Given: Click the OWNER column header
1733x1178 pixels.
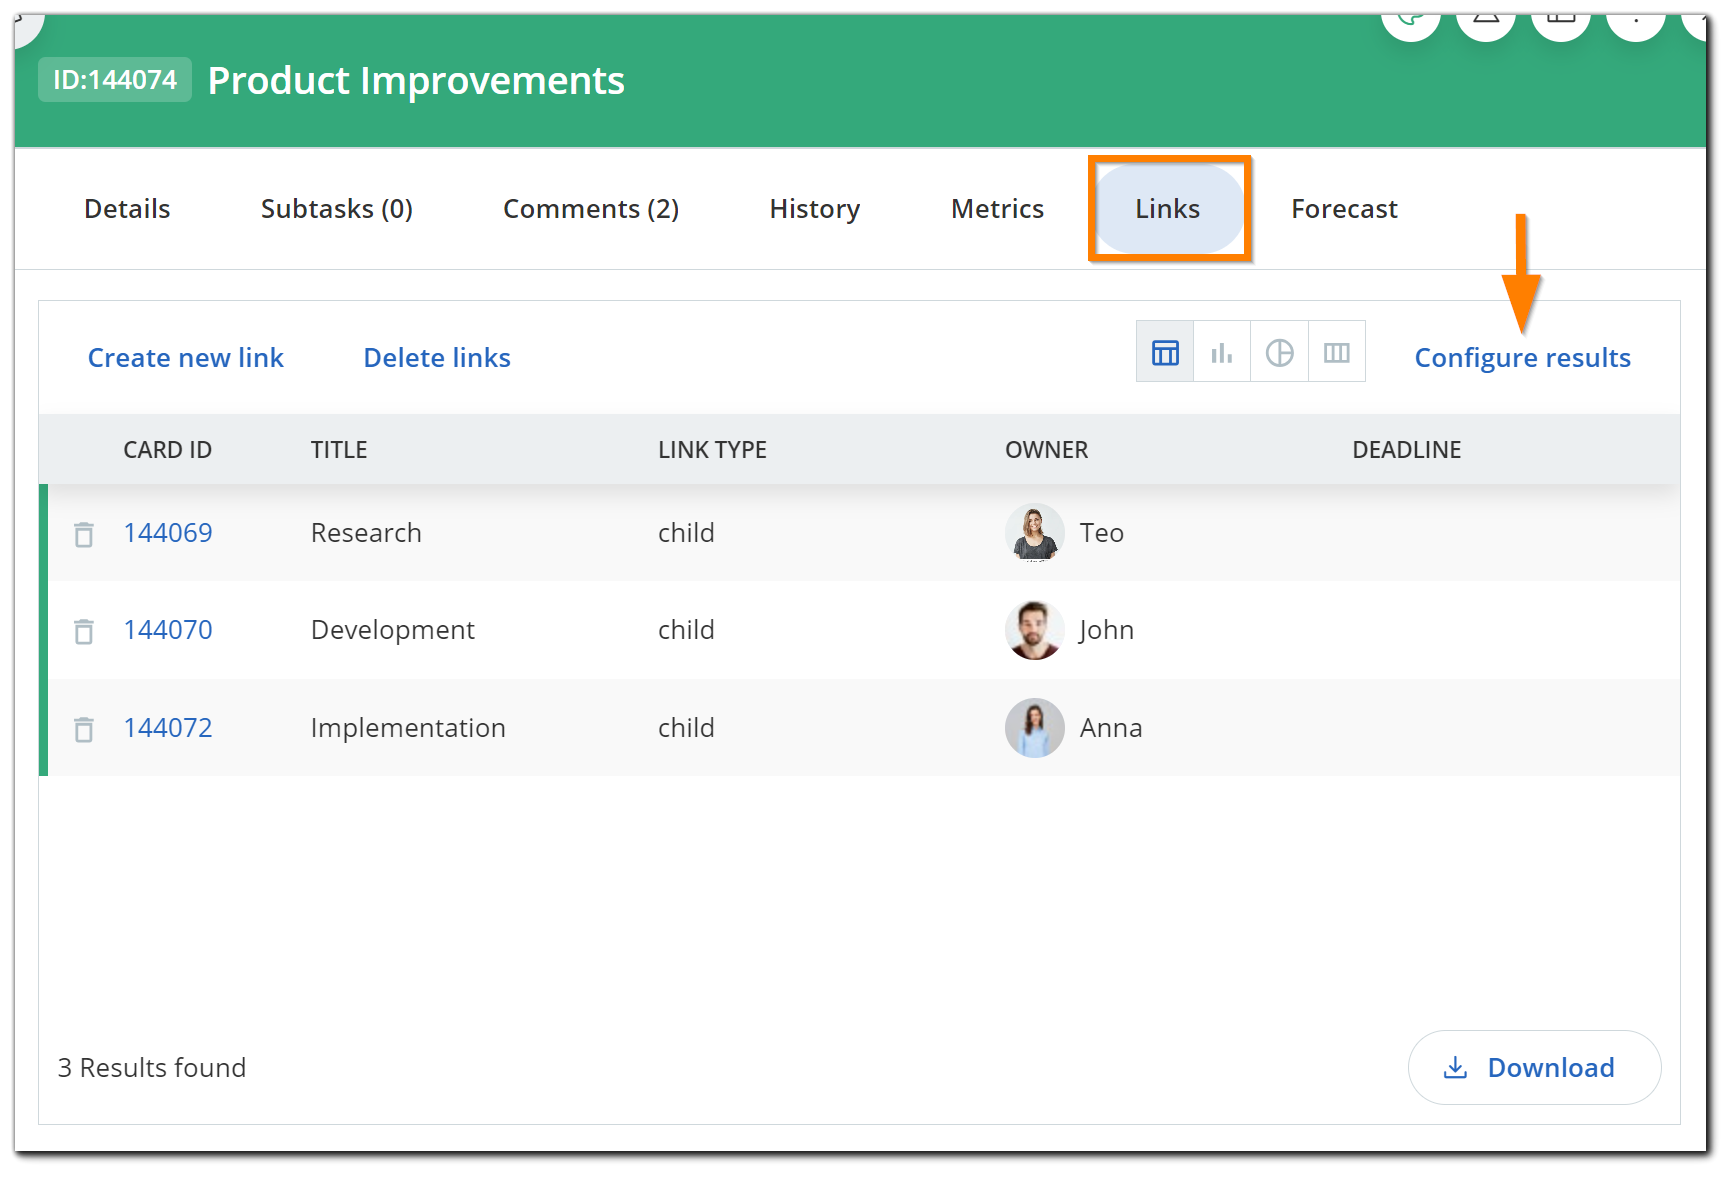Looking at the screenshot, I should [1046, 449].
